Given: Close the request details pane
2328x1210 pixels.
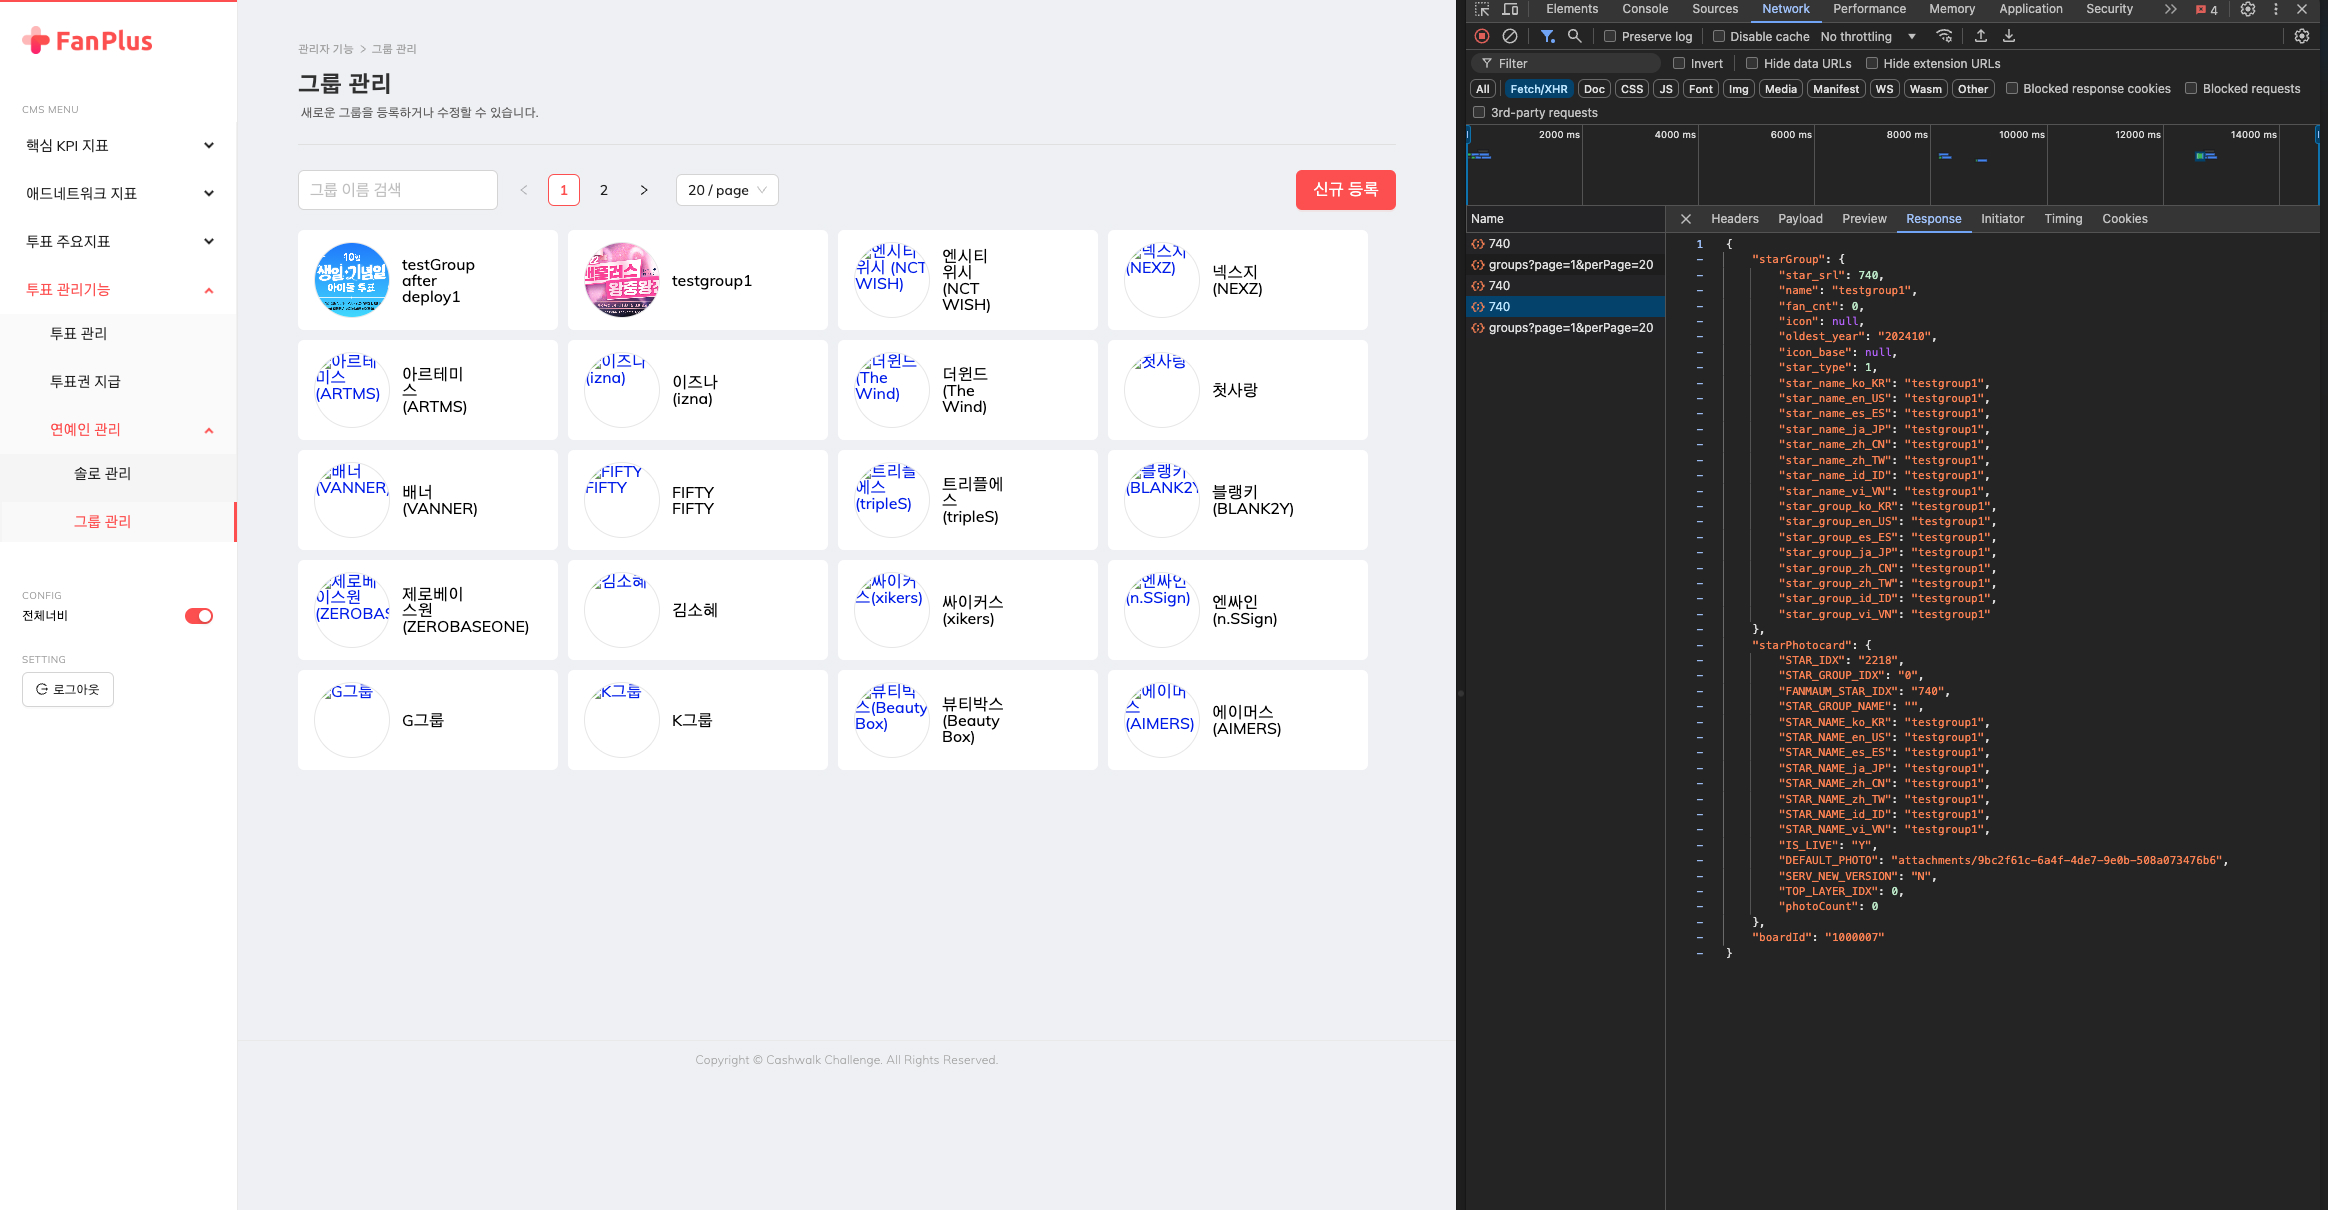Looking at the screenshot, I should pyautogui.click(x=1686, y=219).
